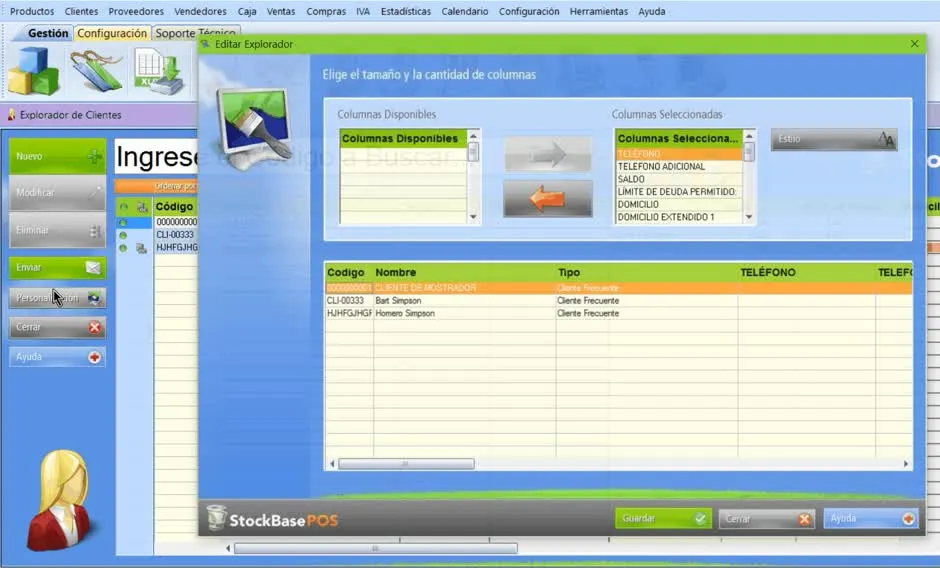Select DOMICILIO EXTENDIDO 1 in list

(679, 217)
